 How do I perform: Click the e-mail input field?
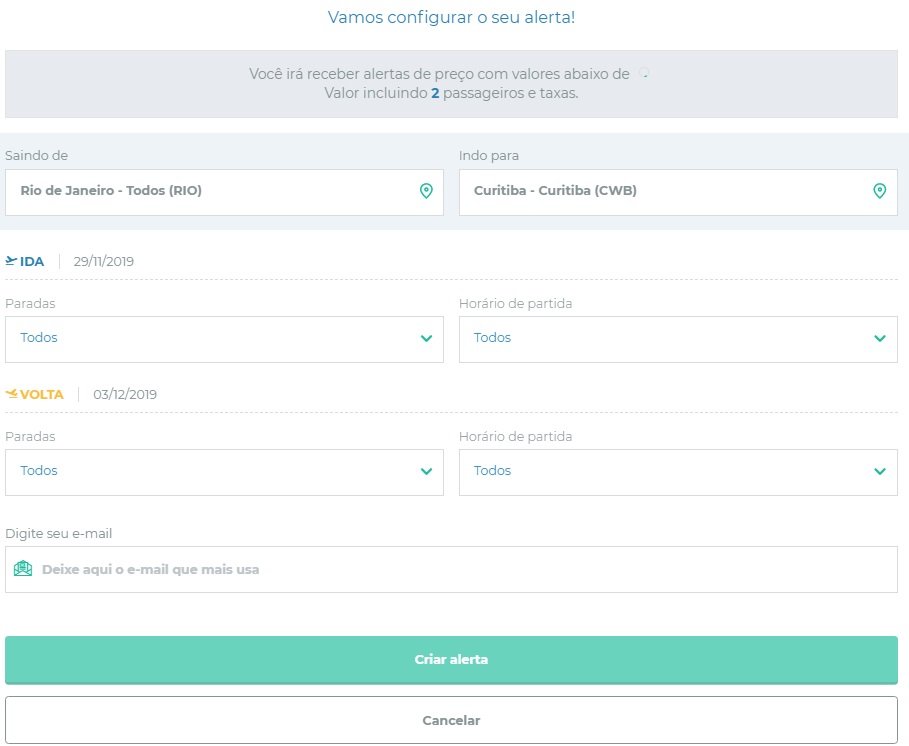click(x=451, y=569)
